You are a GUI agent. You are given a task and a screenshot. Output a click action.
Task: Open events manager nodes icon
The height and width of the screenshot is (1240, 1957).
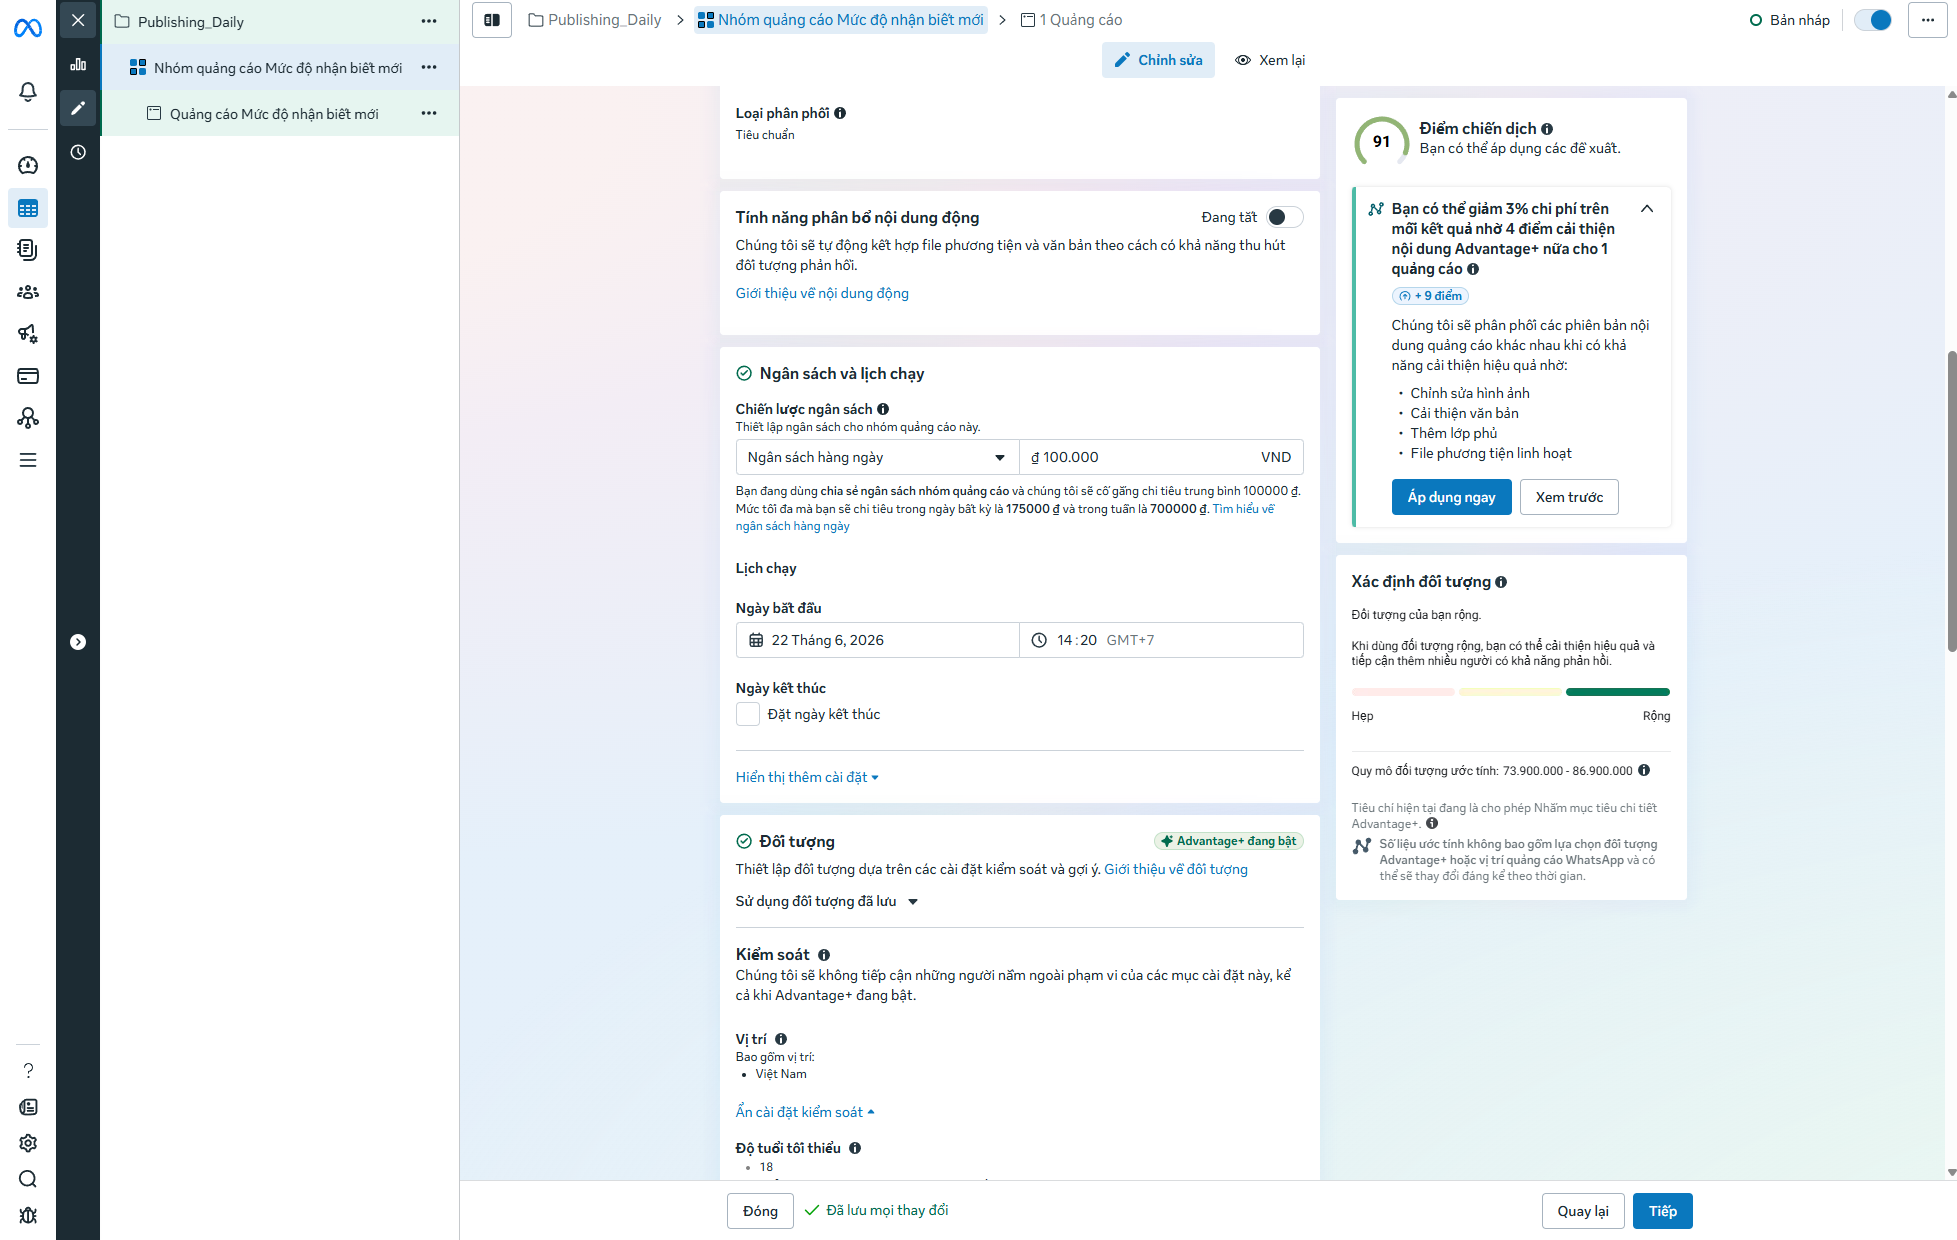[x=28, y=418]
